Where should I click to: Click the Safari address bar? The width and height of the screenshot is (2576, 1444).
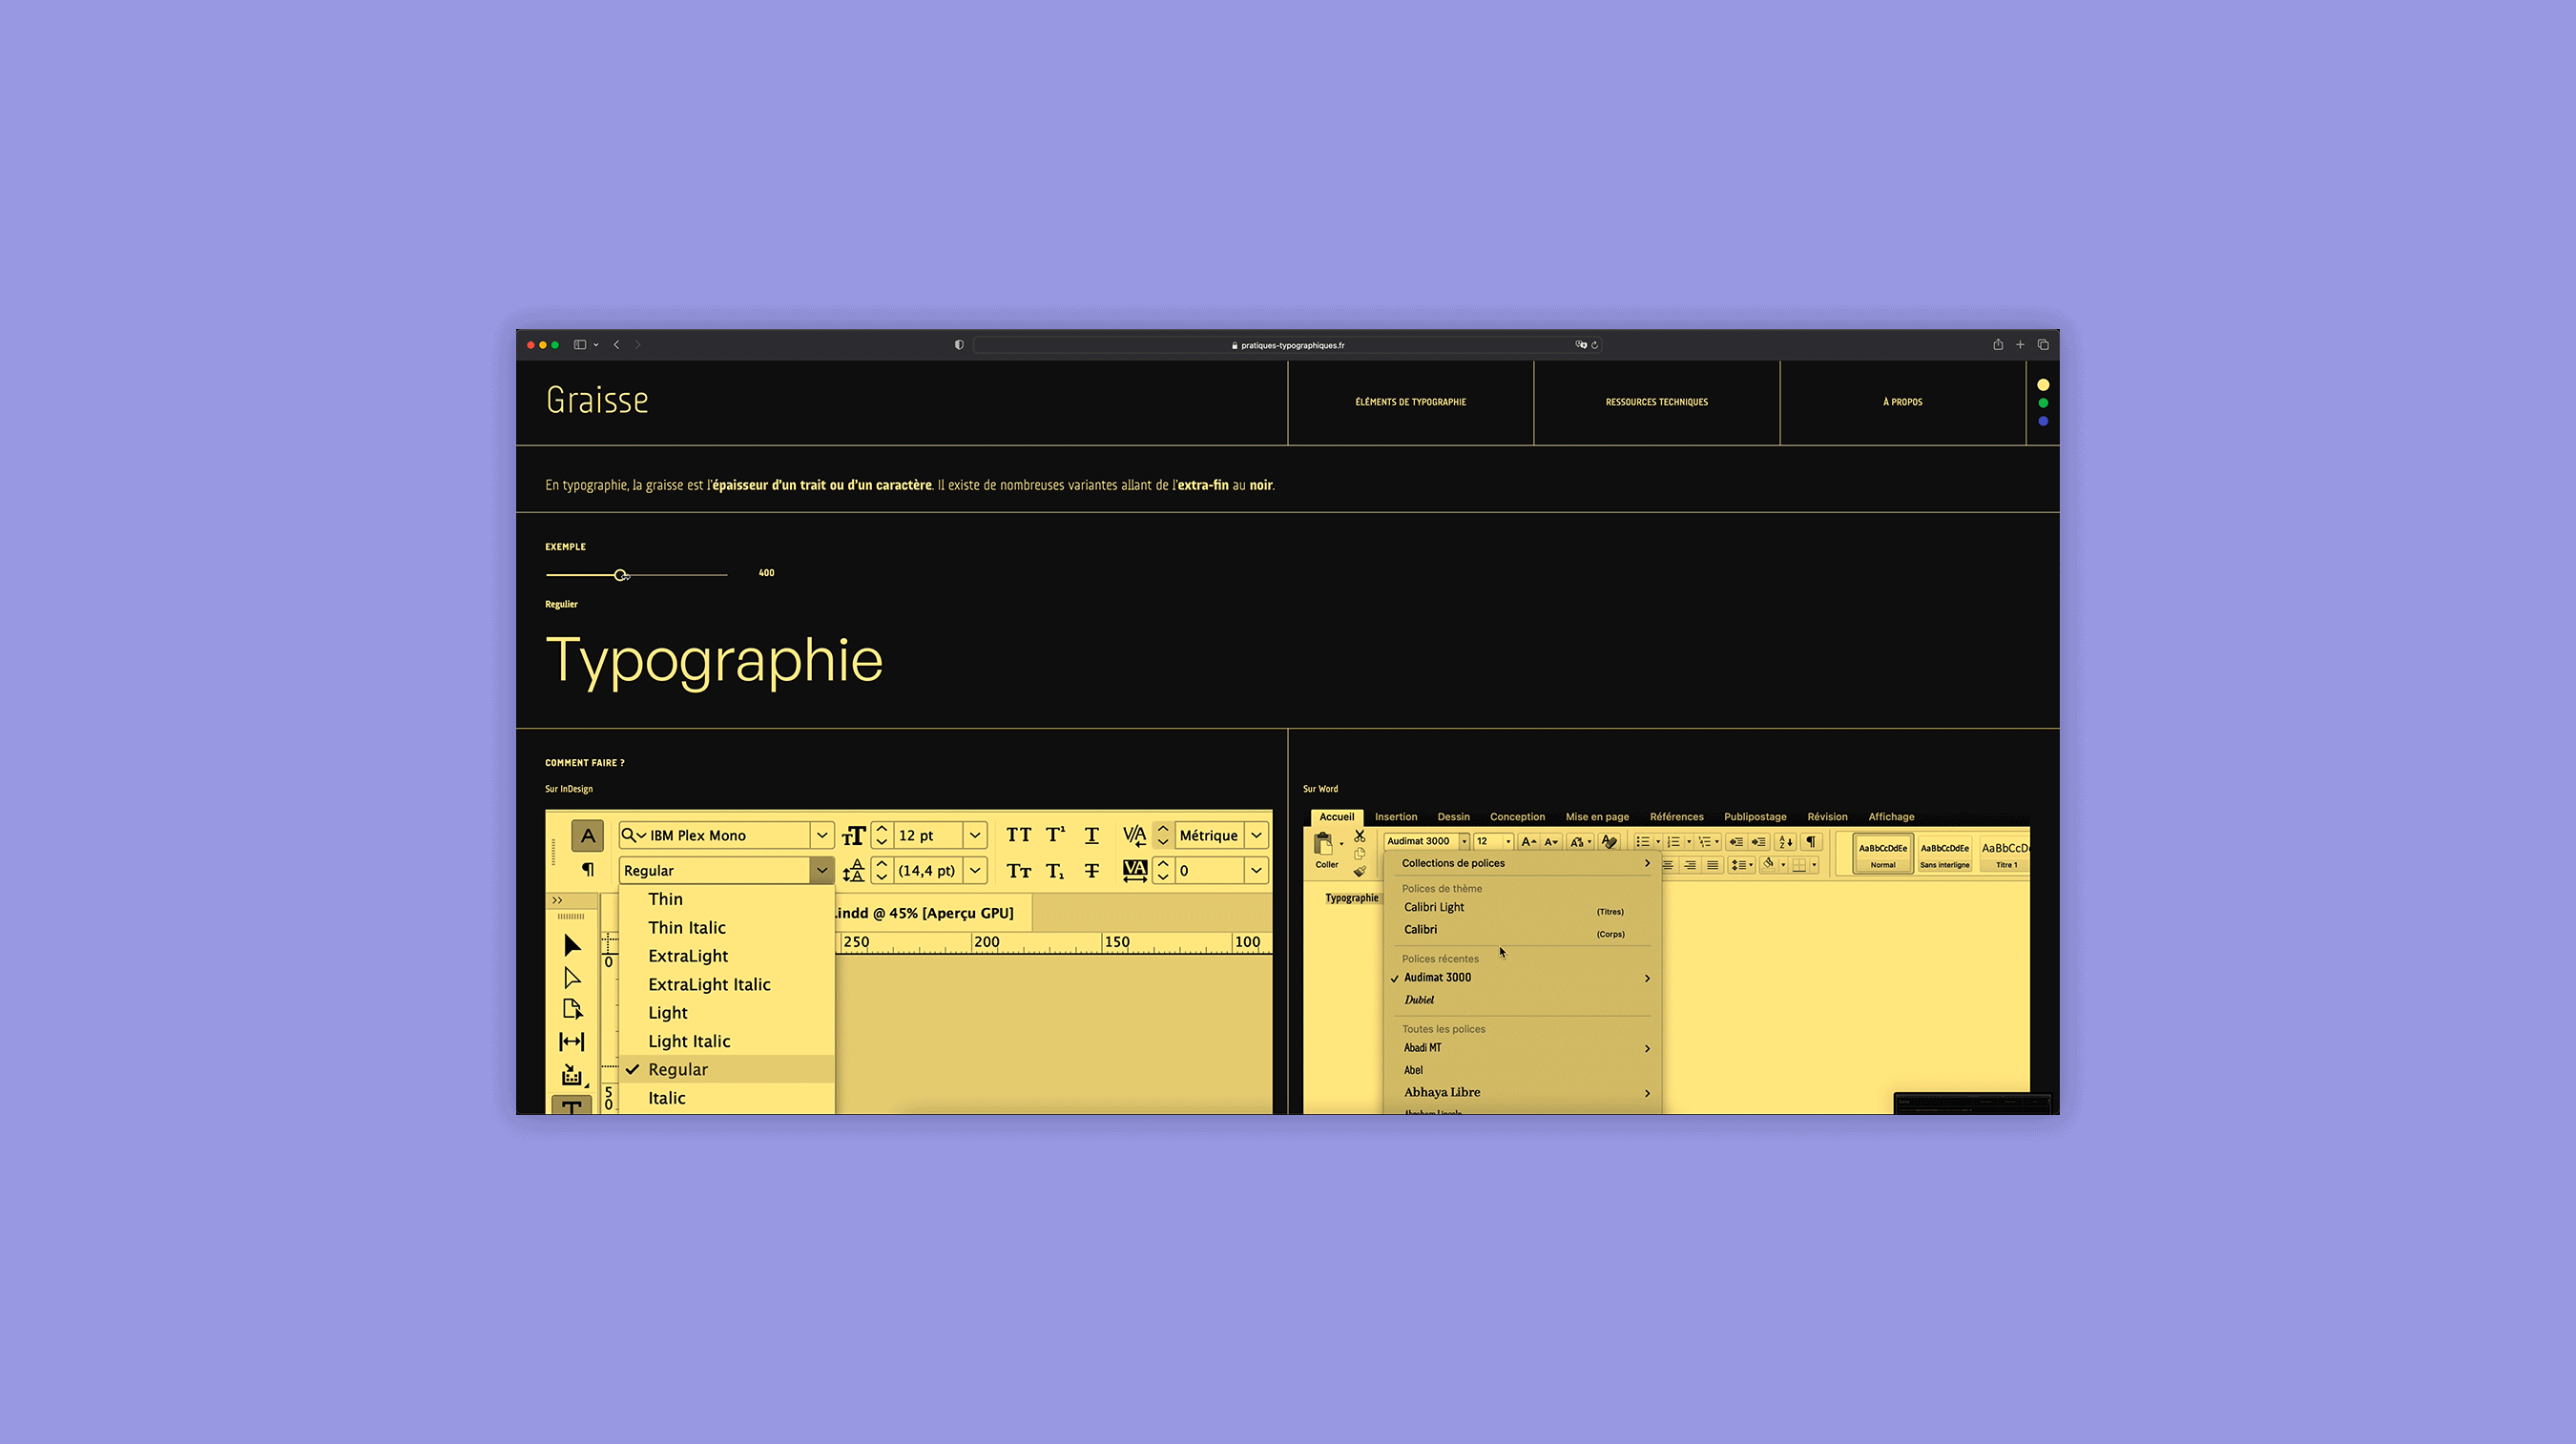(x=1288, y=345)
